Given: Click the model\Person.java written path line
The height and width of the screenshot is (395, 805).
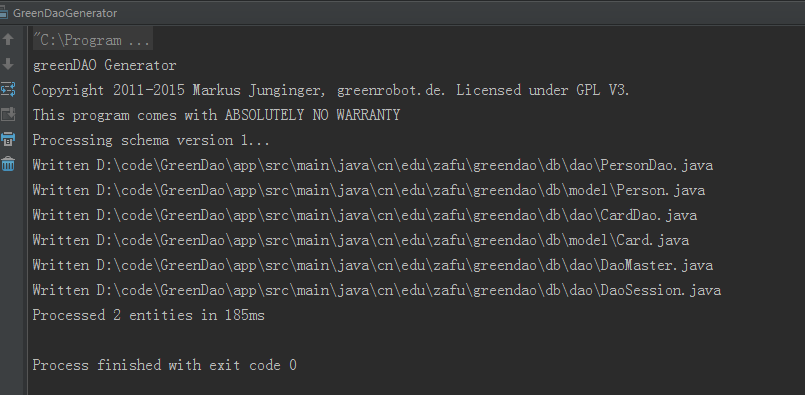Looking at the screenshot, I should (369, 191).
